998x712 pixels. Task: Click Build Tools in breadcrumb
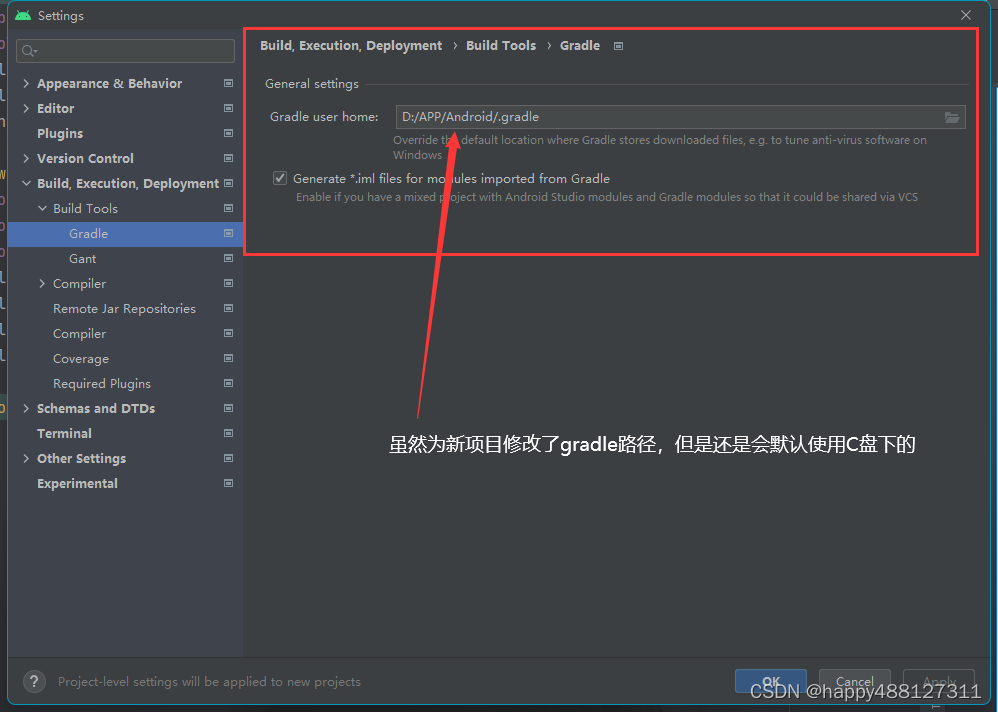tap(501, 46)
